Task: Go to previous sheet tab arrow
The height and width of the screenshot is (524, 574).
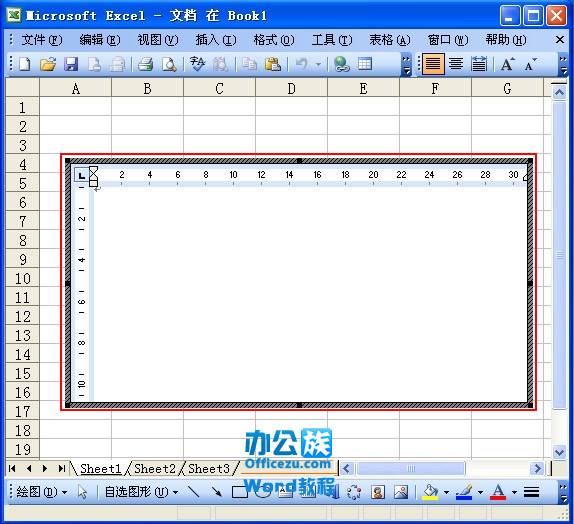Action: (x=29, y=468)
